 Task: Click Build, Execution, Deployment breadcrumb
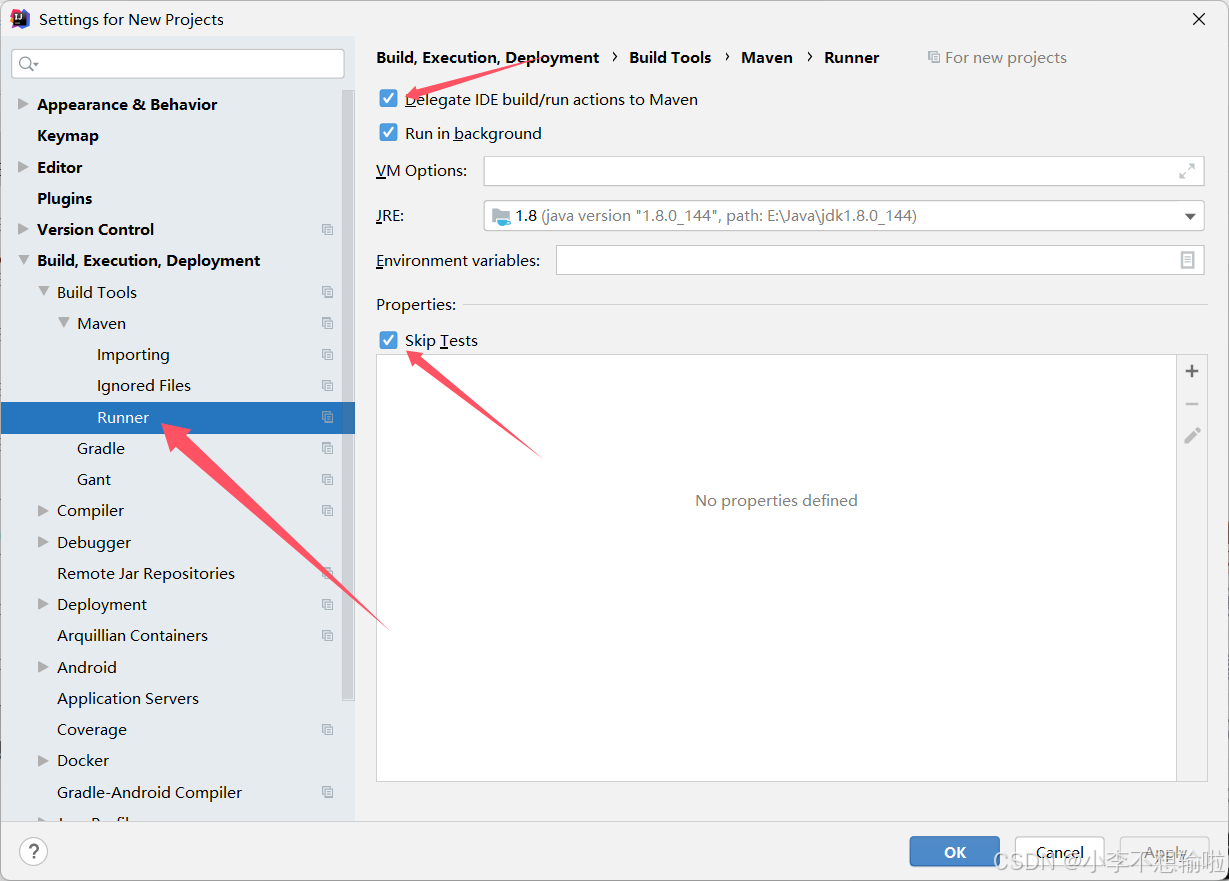tap(488, 57)
